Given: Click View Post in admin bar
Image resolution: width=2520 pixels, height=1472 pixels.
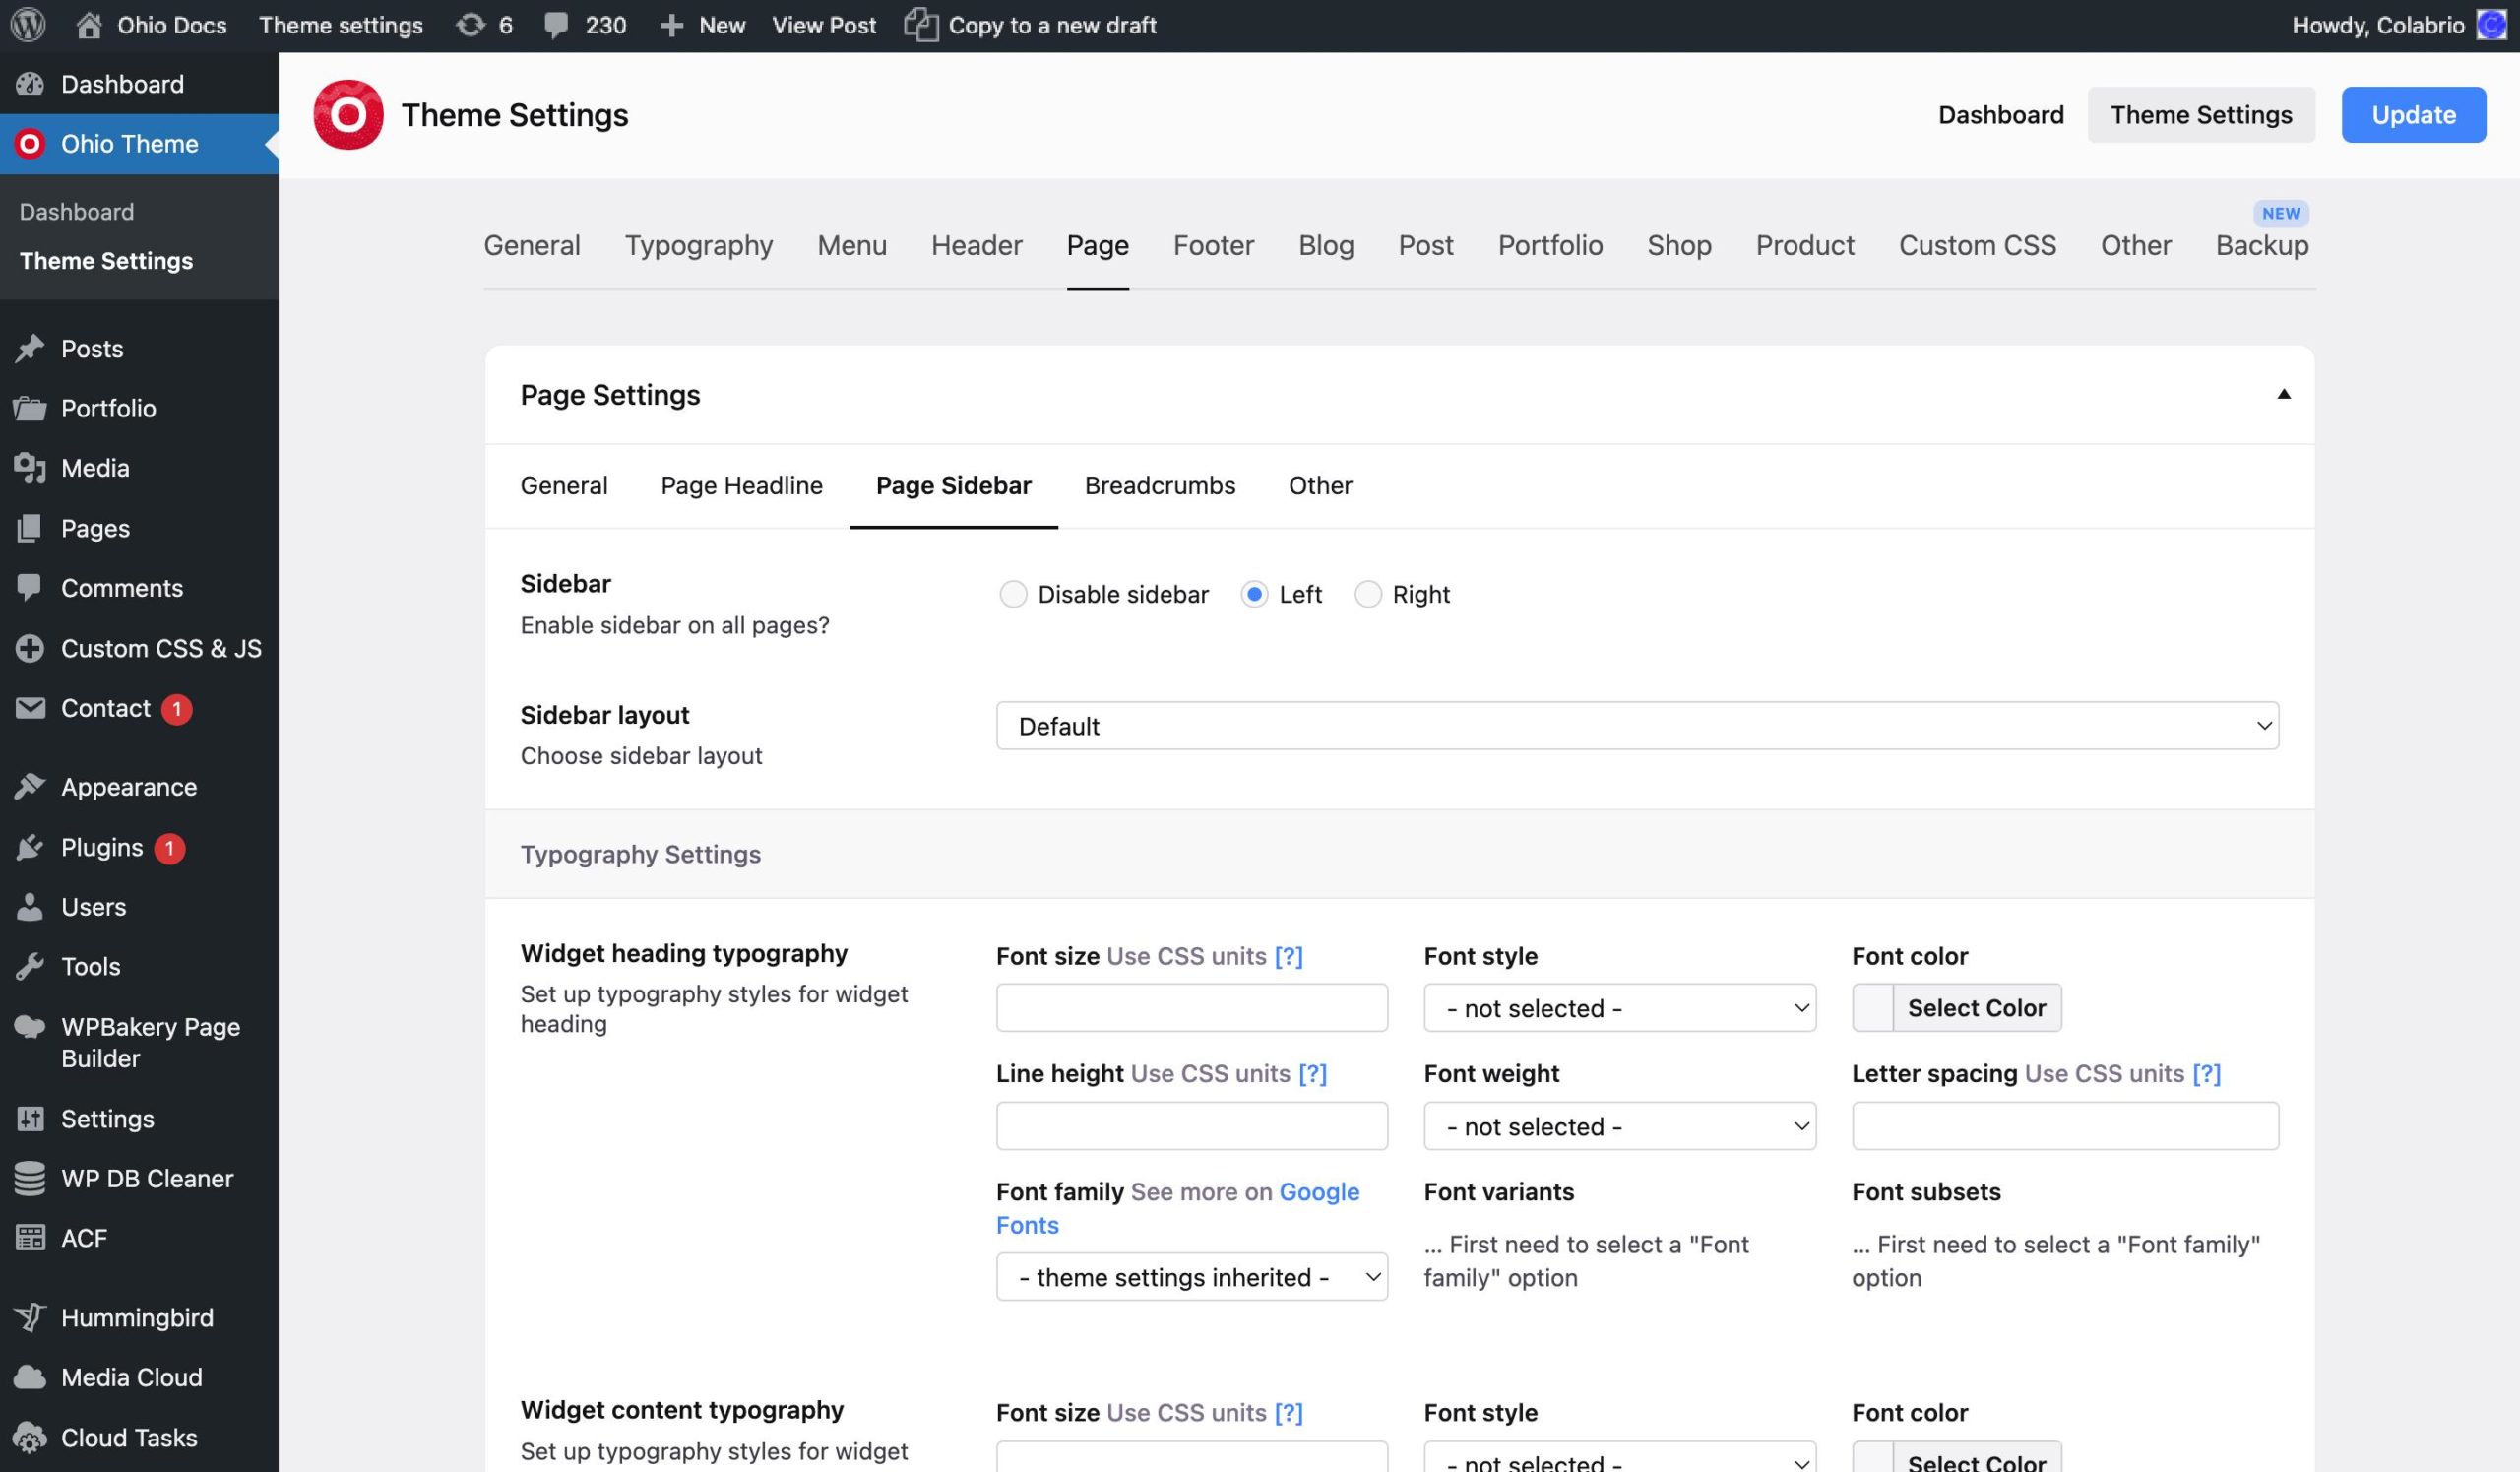Looking at the screenshot, I should tap(823, 26).
